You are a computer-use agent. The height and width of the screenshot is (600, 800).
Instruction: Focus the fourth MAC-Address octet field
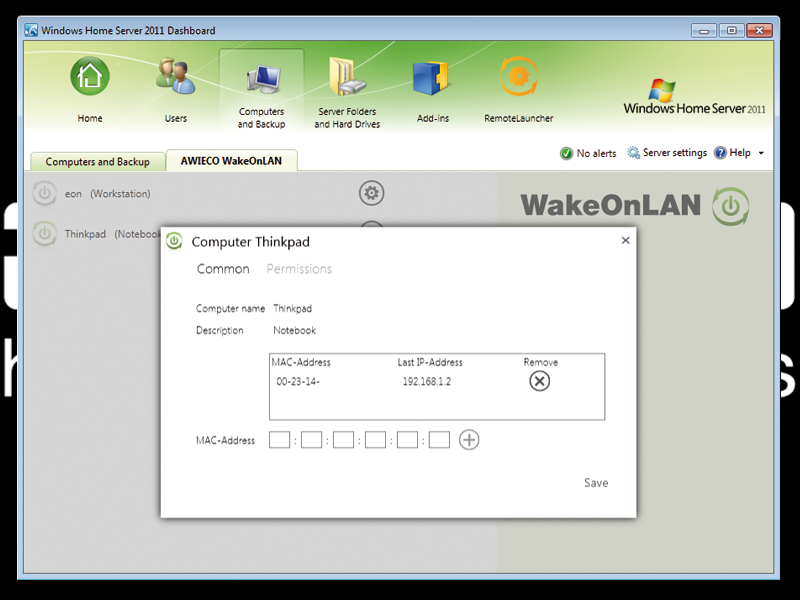[x=375, y=440]
